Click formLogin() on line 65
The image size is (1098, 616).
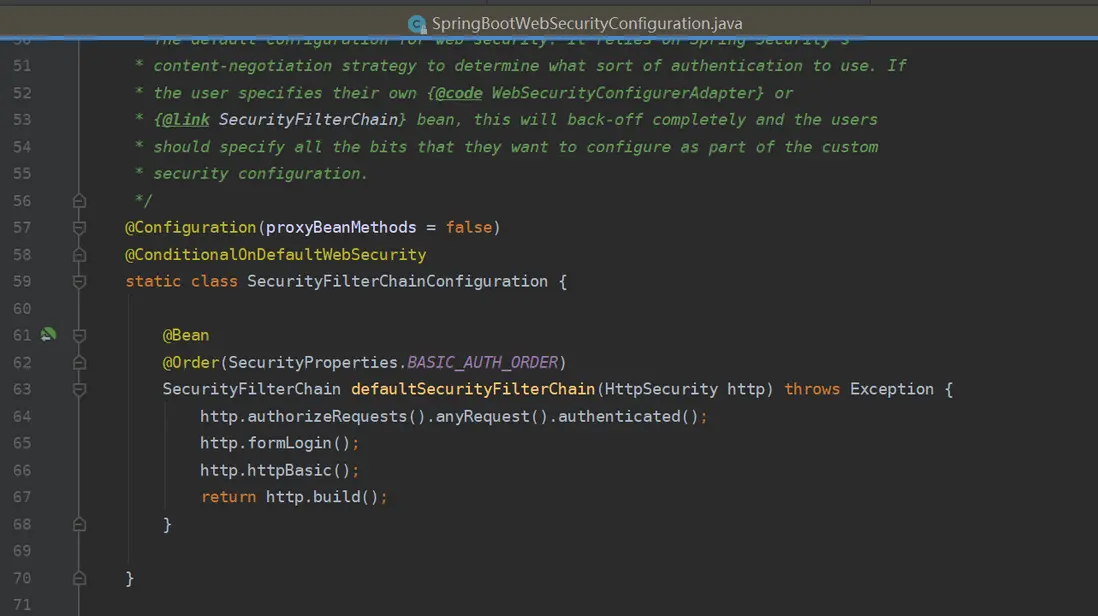coord(299,443)
